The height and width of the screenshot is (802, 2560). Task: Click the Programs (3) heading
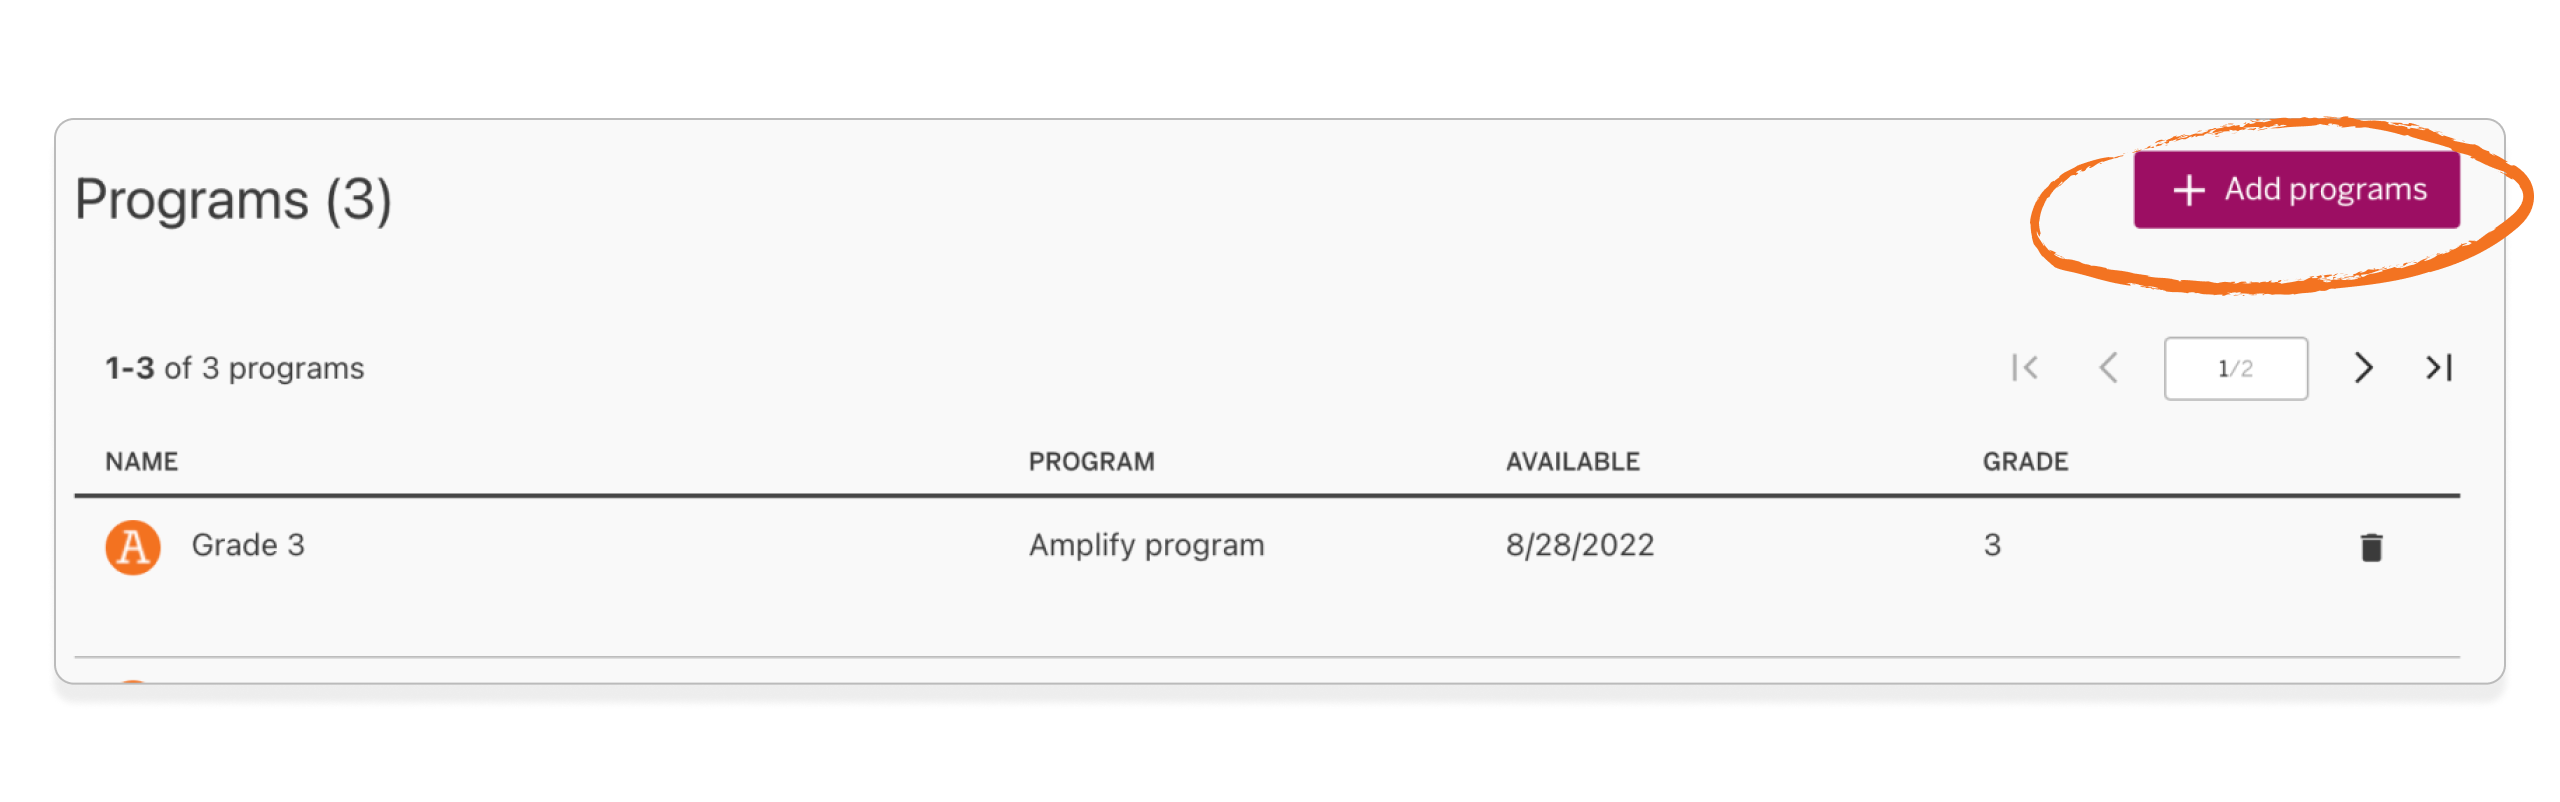pyautogui.click(x=233, y=199)
